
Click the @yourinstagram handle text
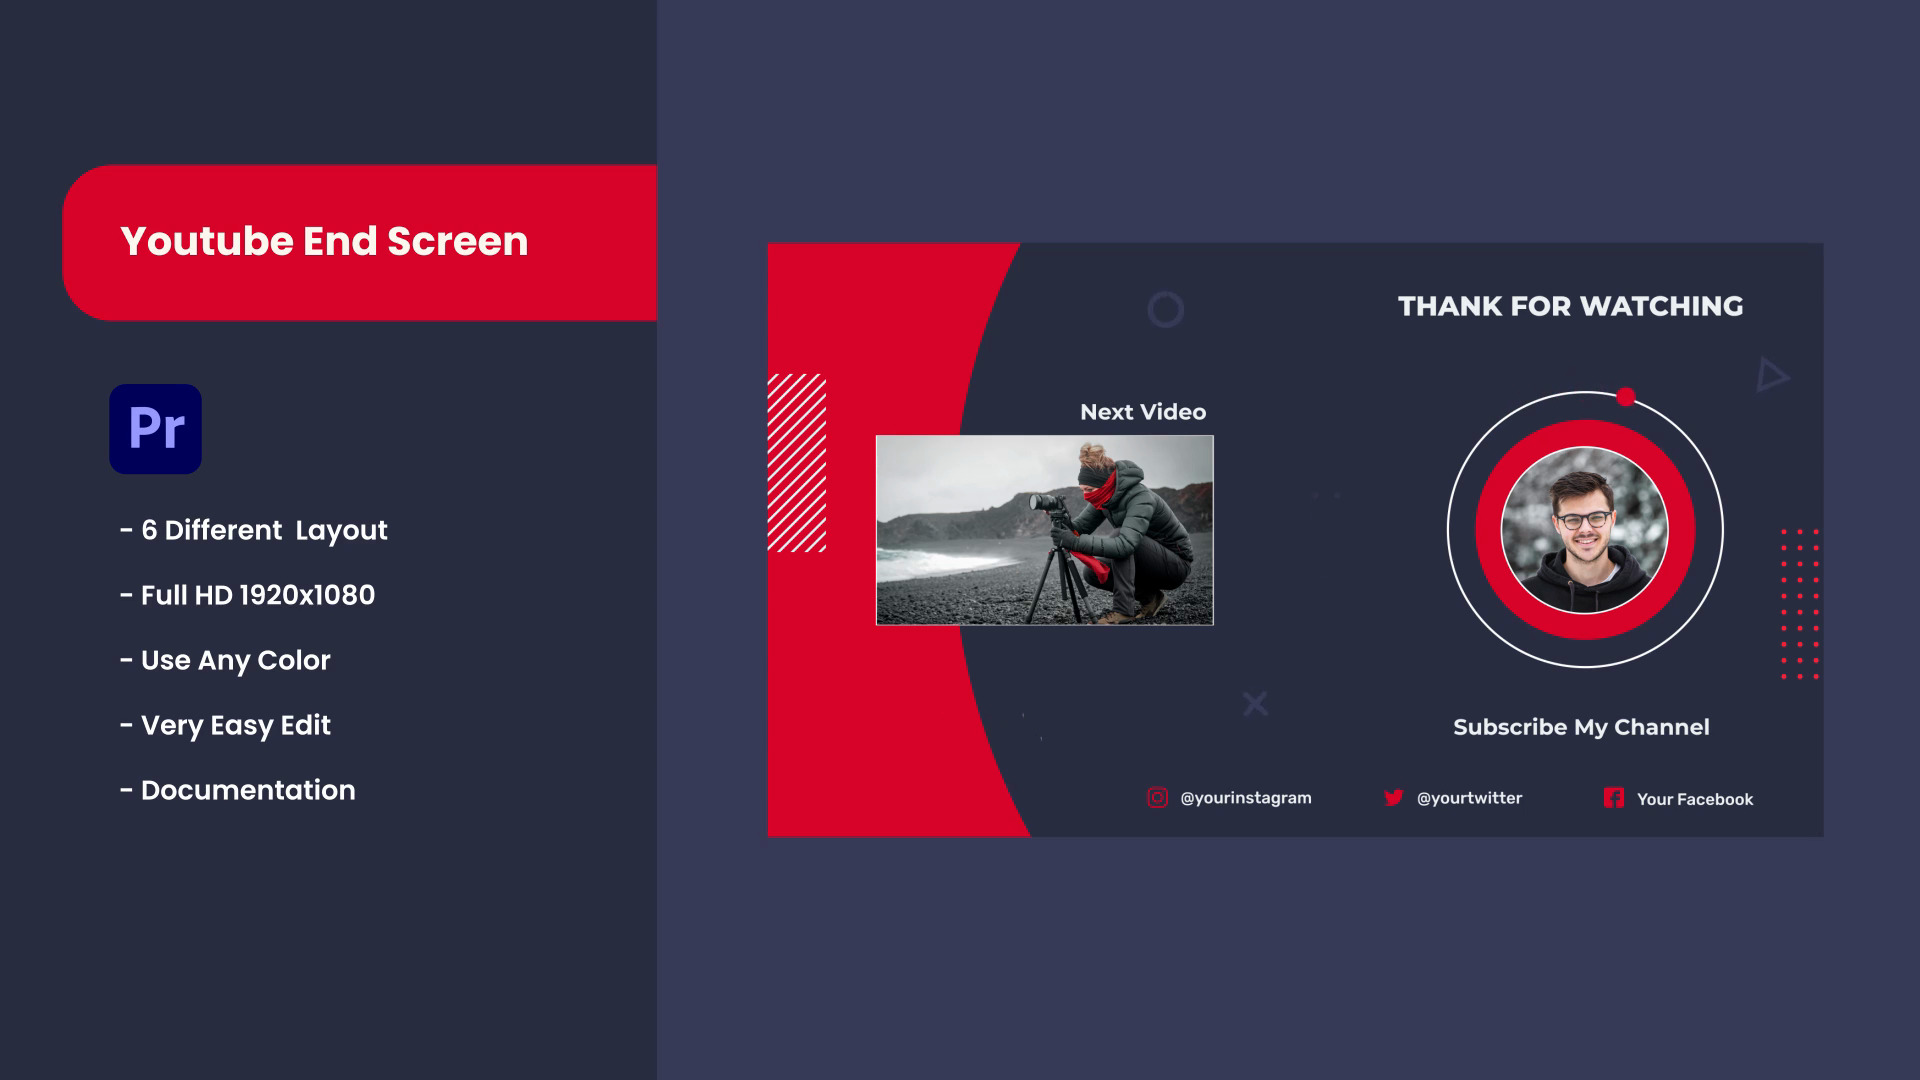pos(1246,798)
